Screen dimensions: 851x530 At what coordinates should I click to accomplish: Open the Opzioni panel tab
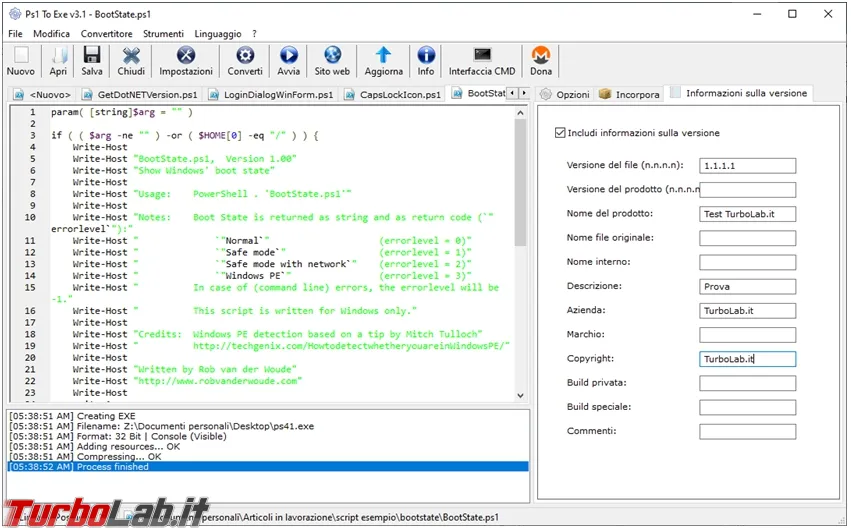coord(565,94)
